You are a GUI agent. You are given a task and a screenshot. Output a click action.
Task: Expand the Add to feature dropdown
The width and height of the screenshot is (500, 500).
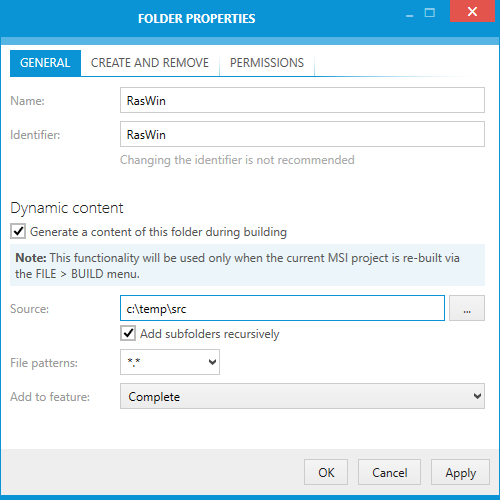302,396
